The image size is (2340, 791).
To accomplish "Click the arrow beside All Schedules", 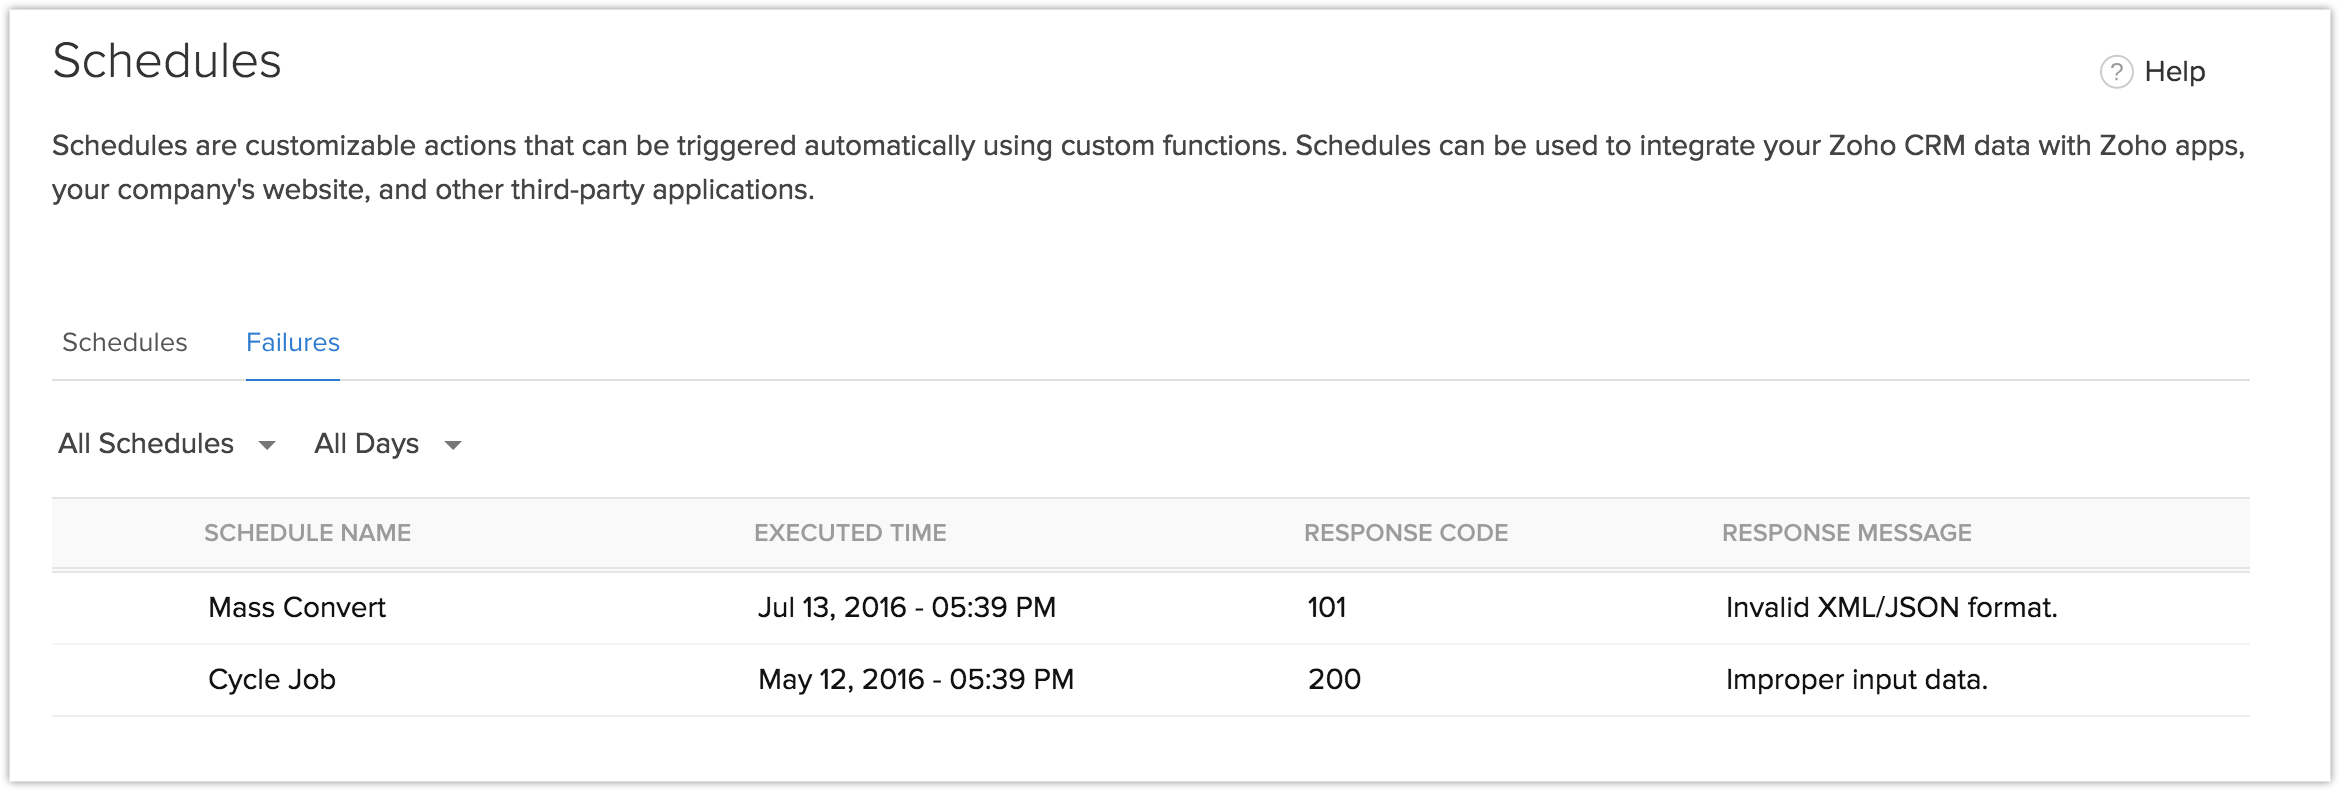I will tap(267, 445).
